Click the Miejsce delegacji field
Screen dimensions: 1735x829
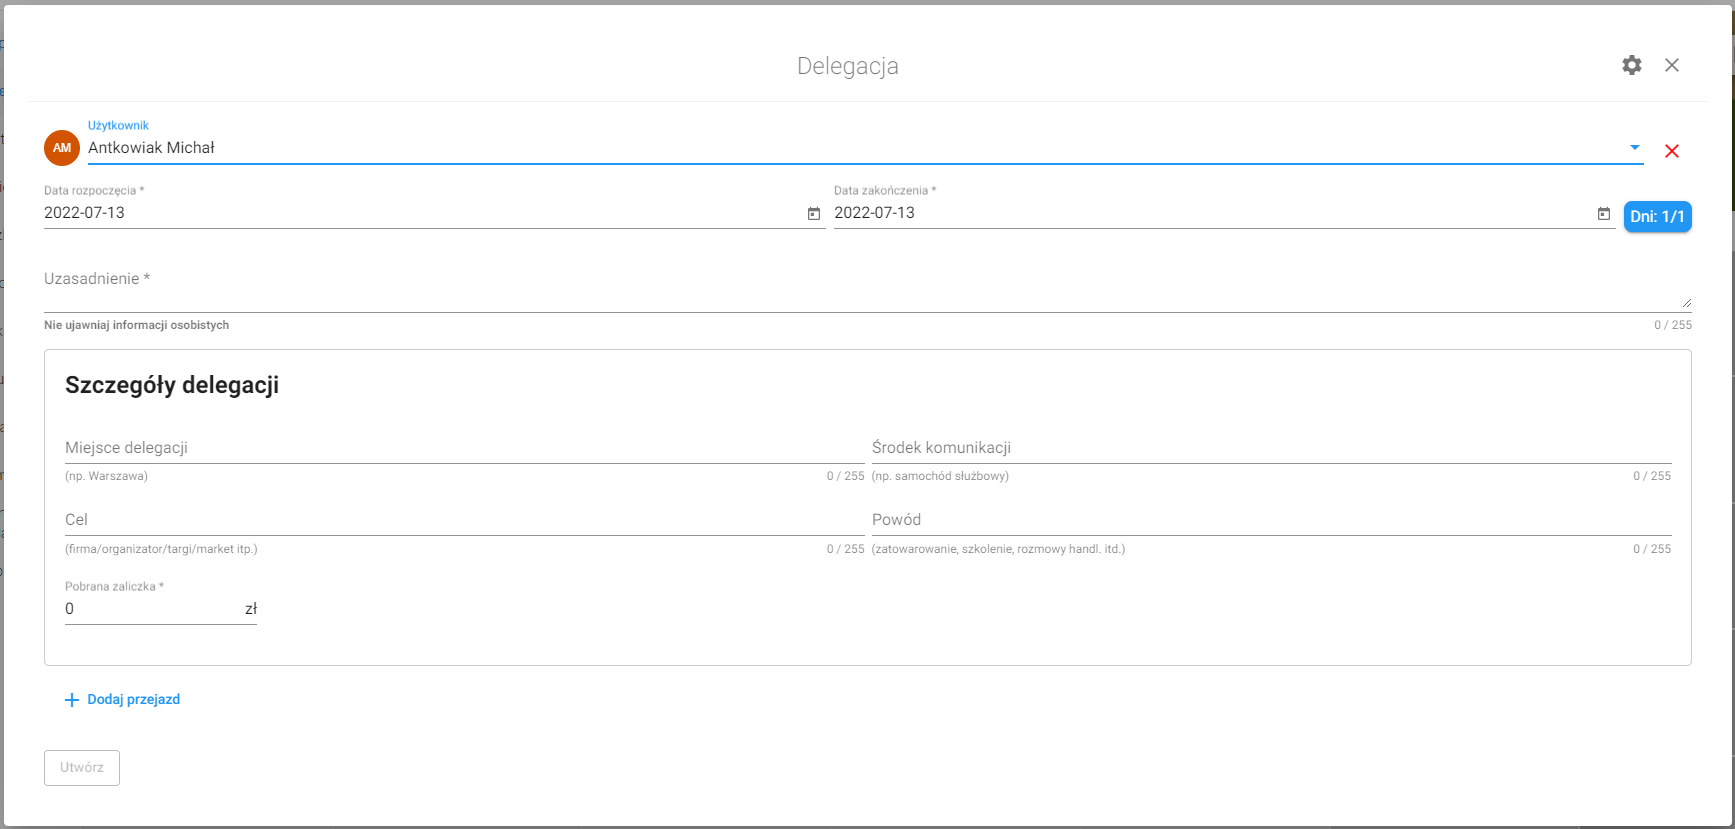coord(465,448)
